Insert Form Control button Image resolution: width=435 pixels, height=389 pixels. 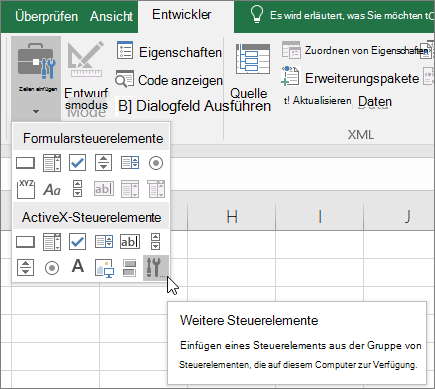pos(25,163)
